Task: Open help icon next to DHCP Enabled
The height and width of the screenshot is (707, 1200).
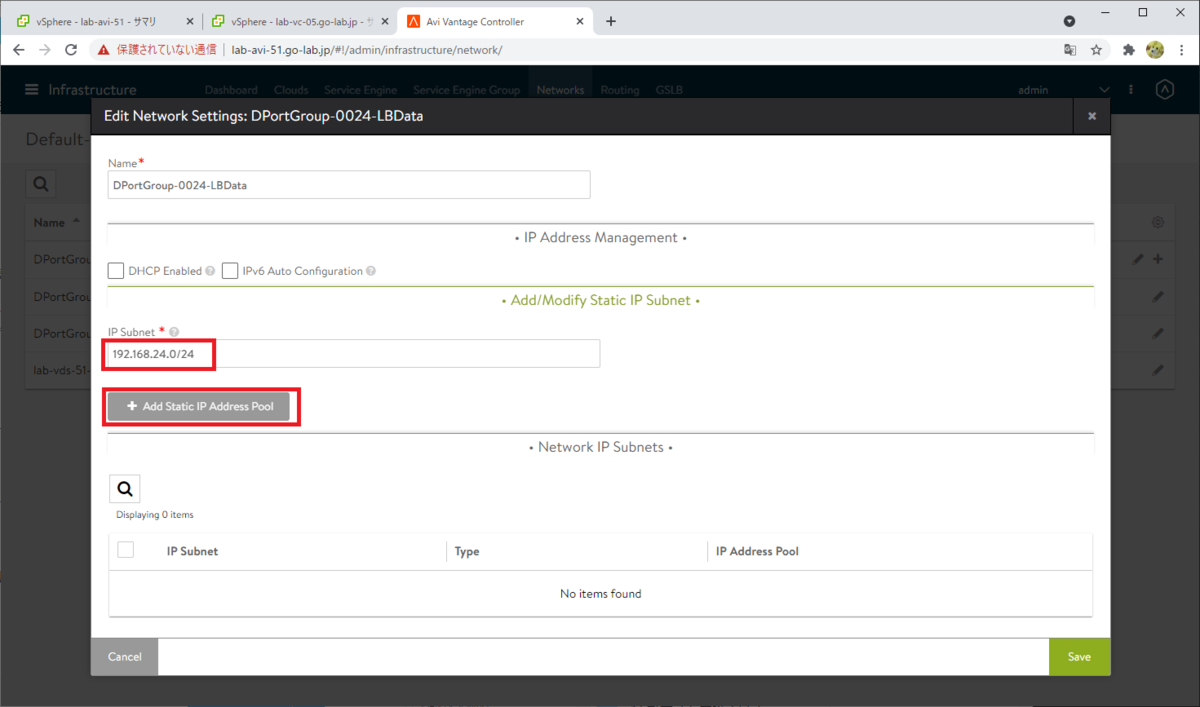Action: point(210,271)
